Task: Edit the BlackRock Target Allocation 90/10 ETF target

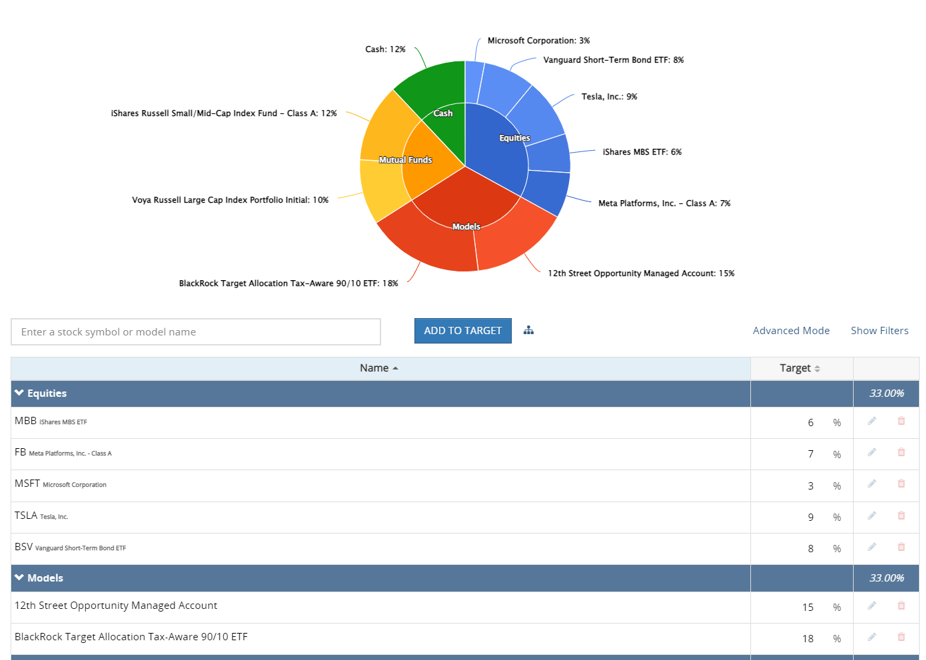Action: pyautogui.click(x=872, y=637)
